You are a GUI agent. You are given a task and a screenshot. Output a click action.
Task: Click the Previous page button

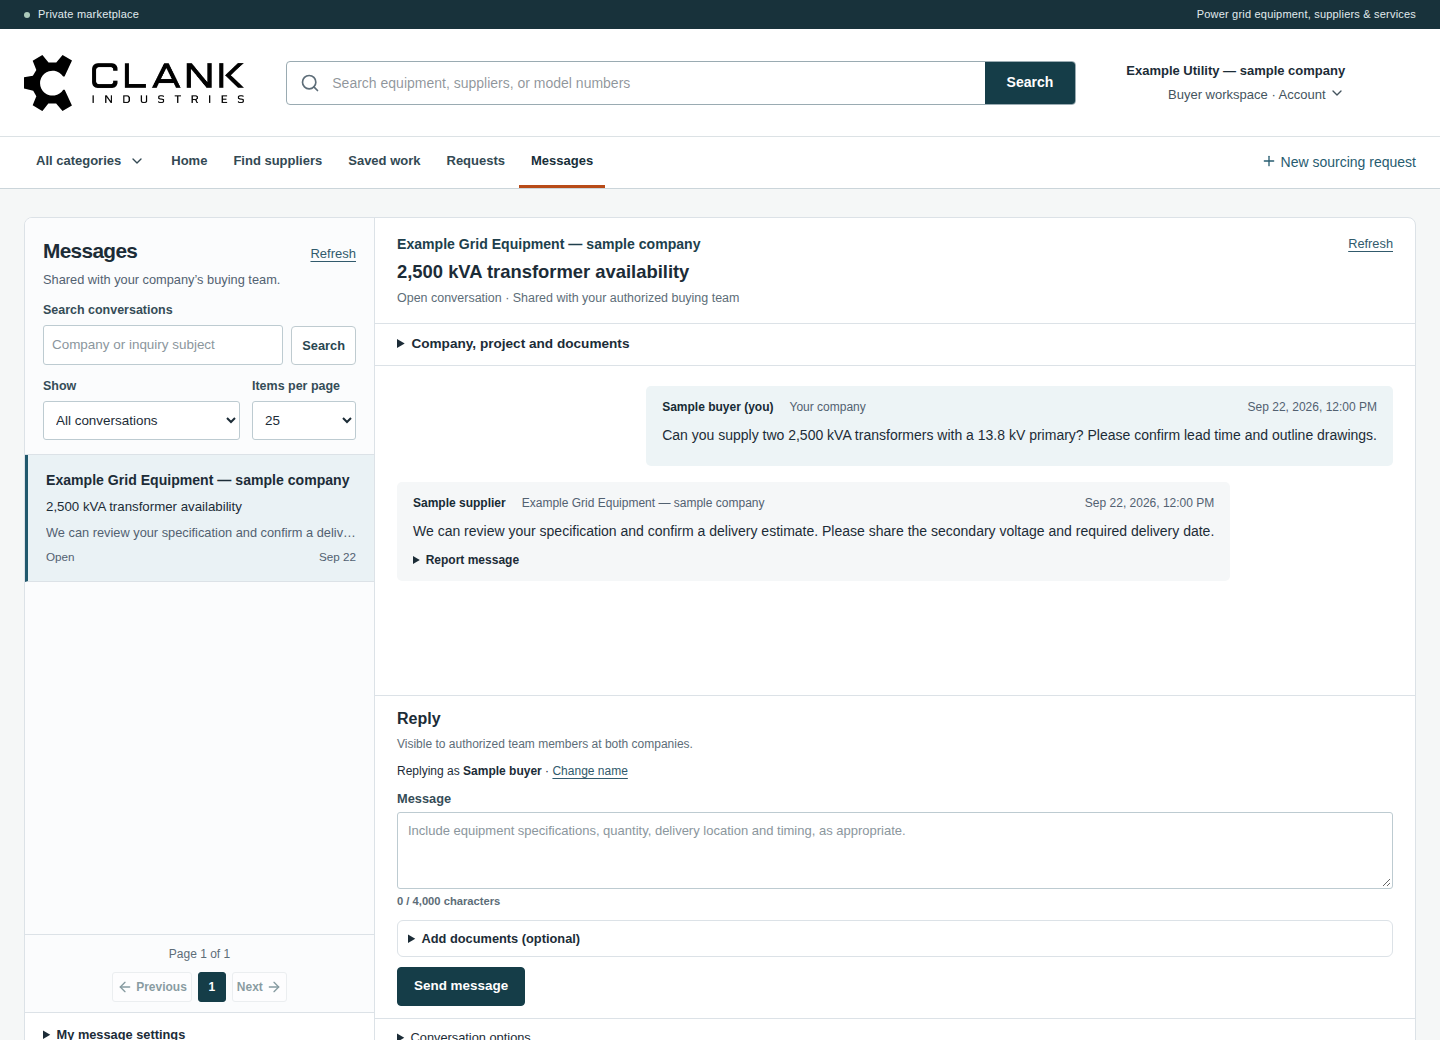[152, 987]
